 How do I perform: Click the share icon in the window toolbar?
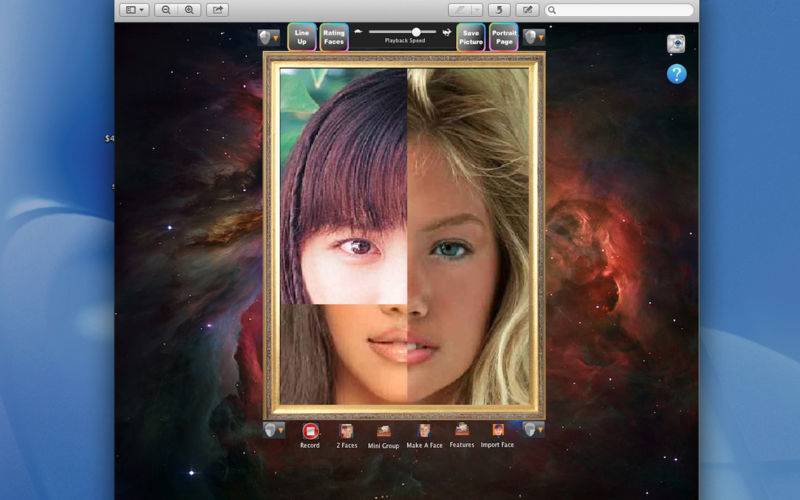(x=218, y=10)
